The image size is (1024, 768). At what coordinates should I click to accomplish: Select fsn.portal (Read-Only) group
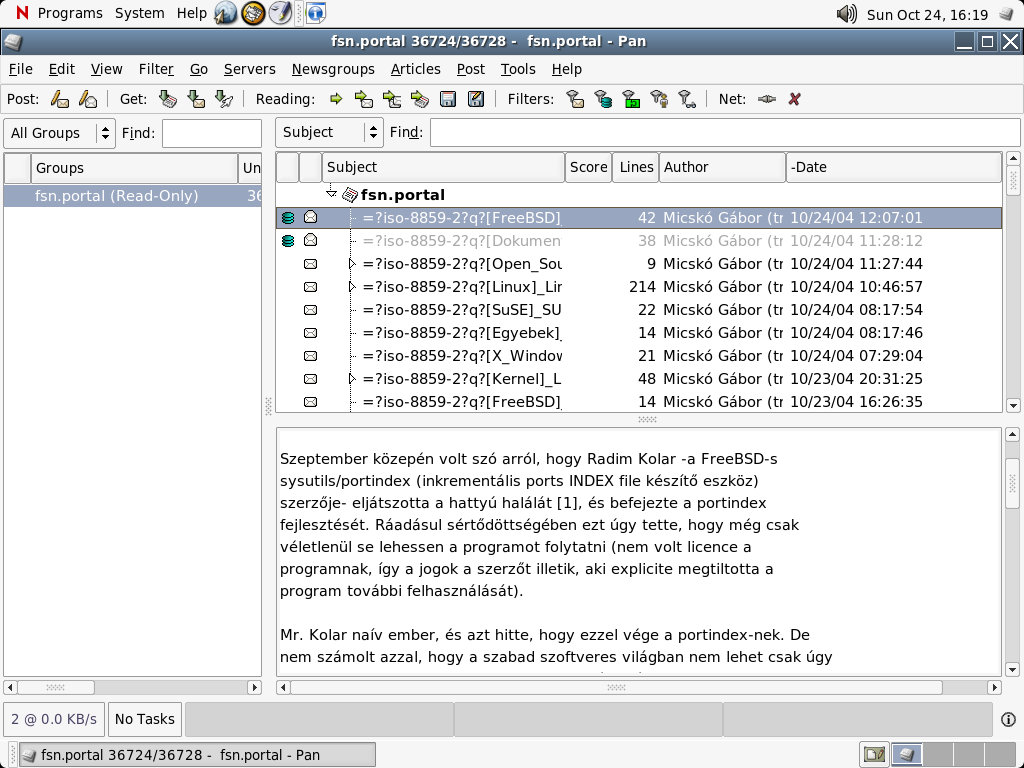133,196
